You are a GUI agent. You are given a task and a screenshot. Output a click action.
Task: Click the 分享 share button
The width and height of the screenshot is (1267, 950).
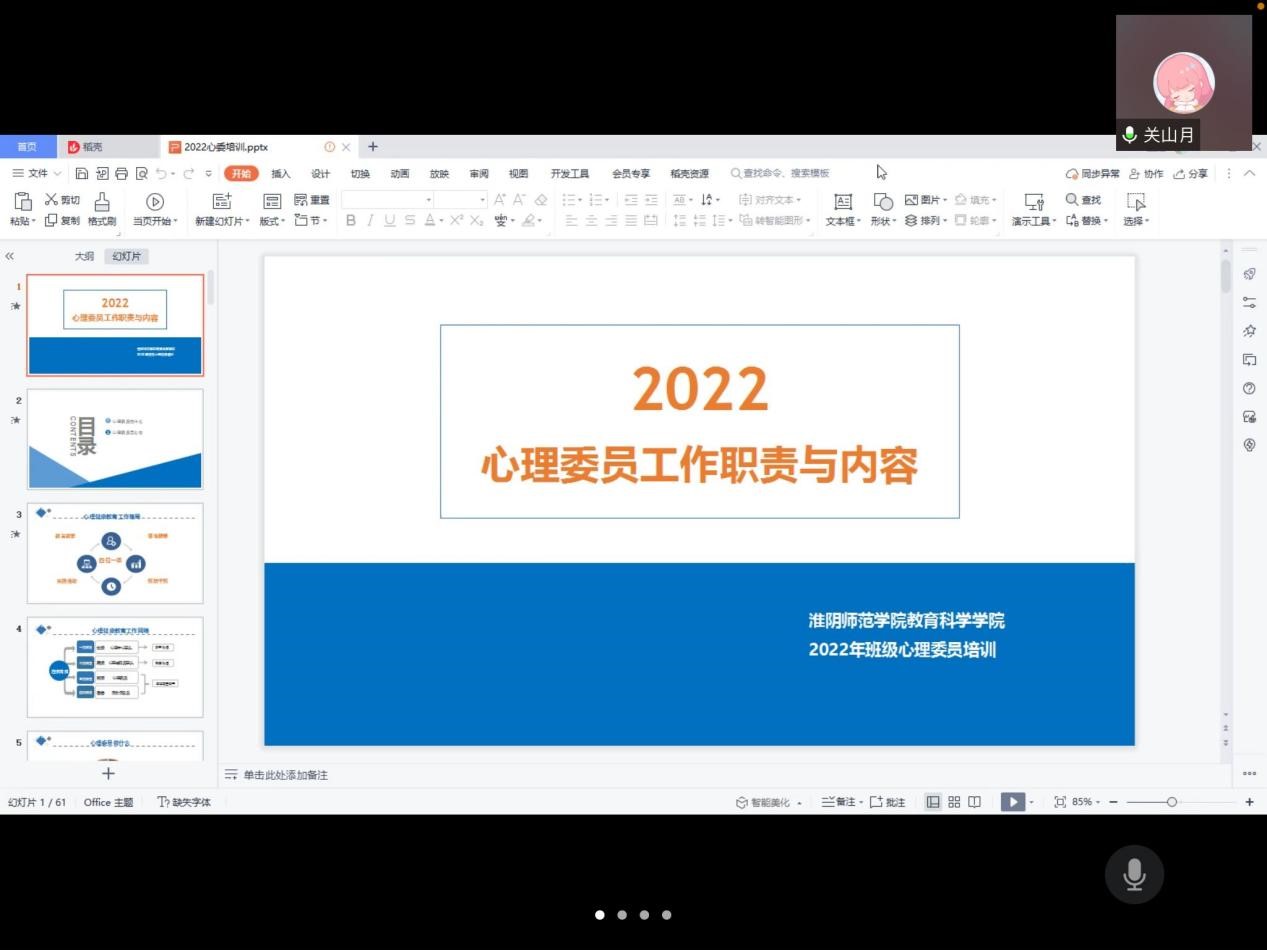tap(1191, 174)
